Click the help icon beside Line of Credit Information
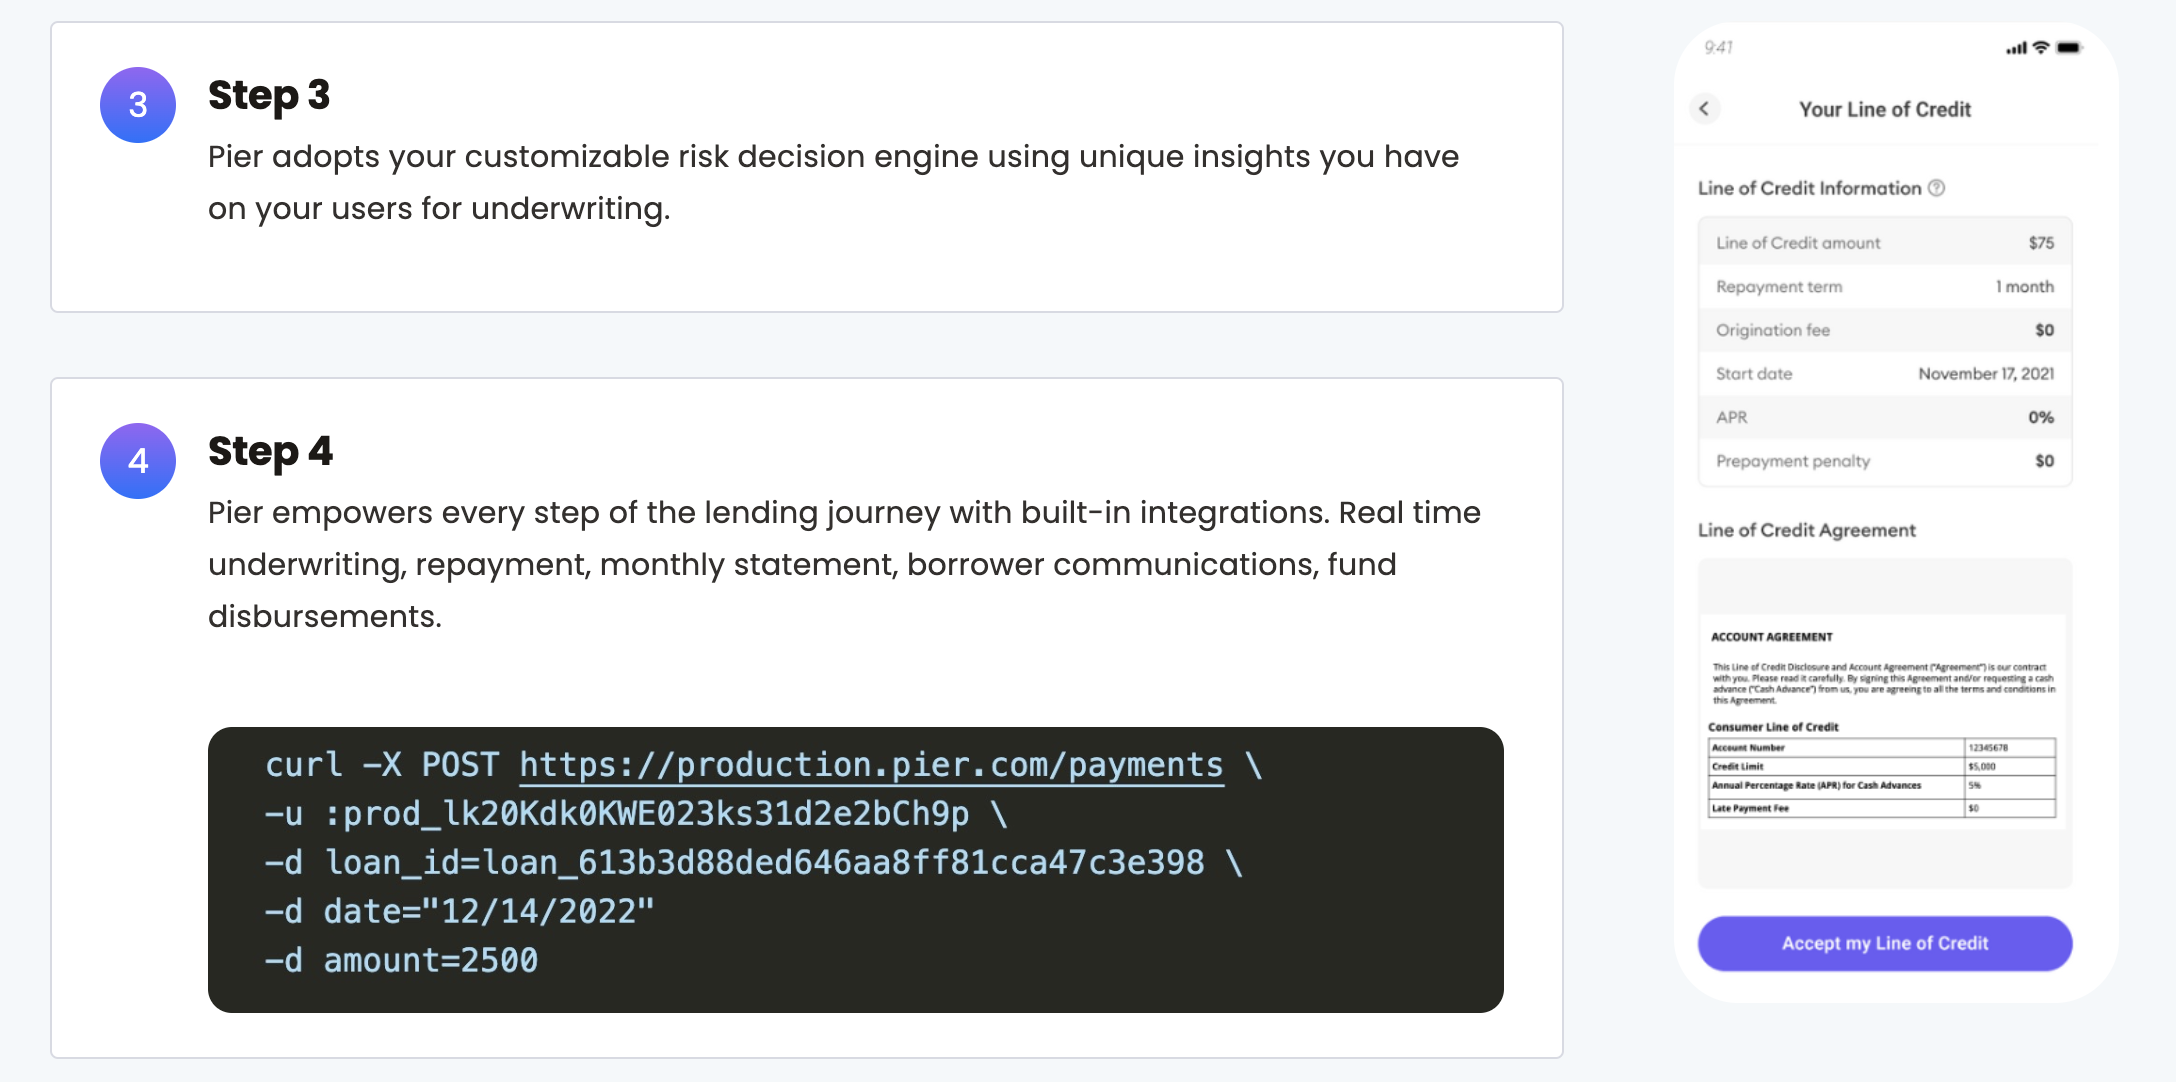 [1936, 188]
